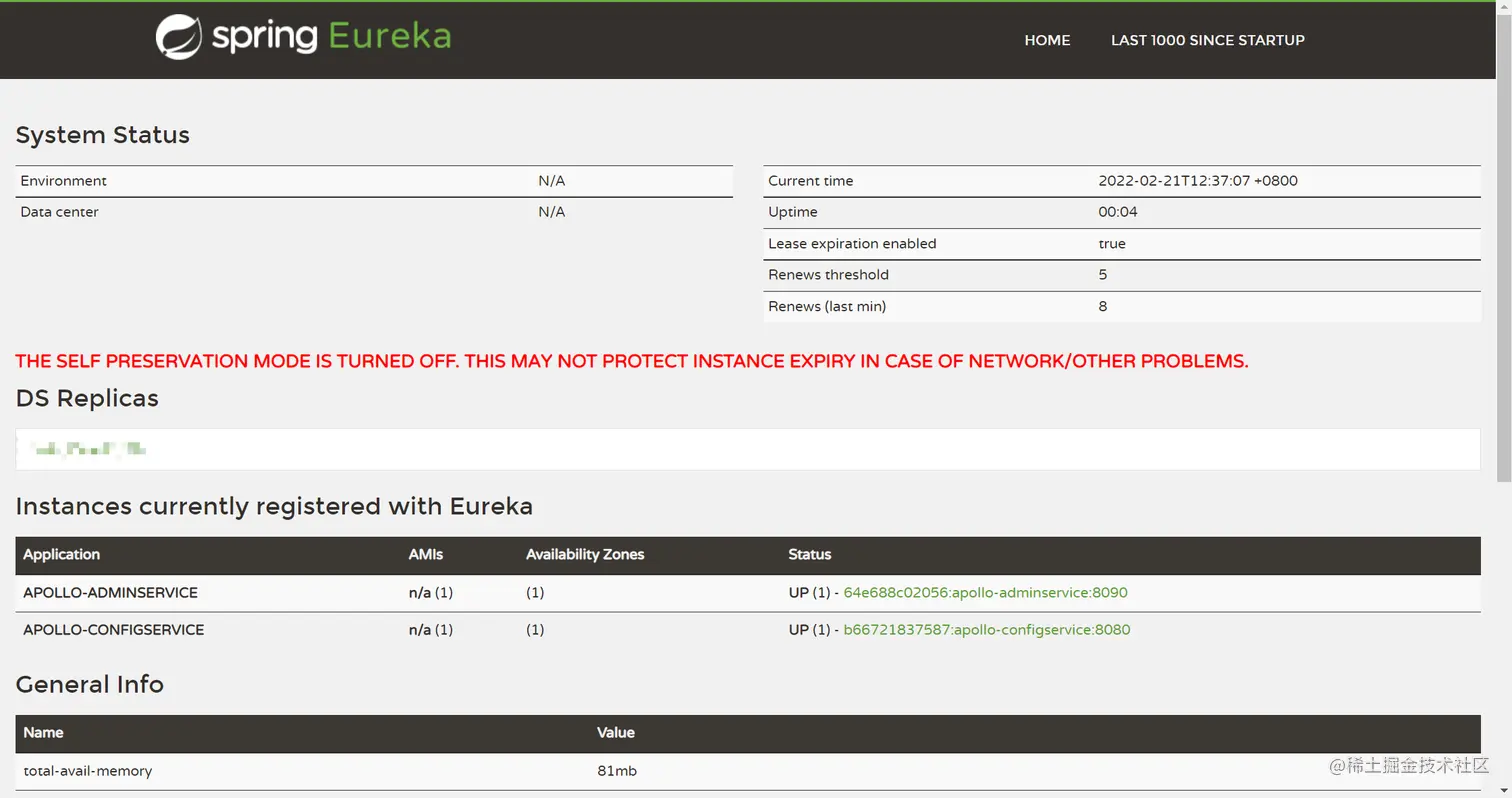Select the APOLLO-ADMINSERVICE application cell

[110, 593]
